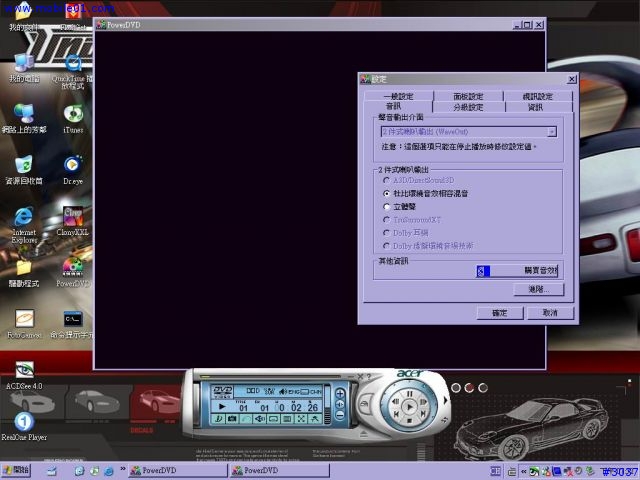Click the configuration hammer icon on the player

click(x=315, y=419)
